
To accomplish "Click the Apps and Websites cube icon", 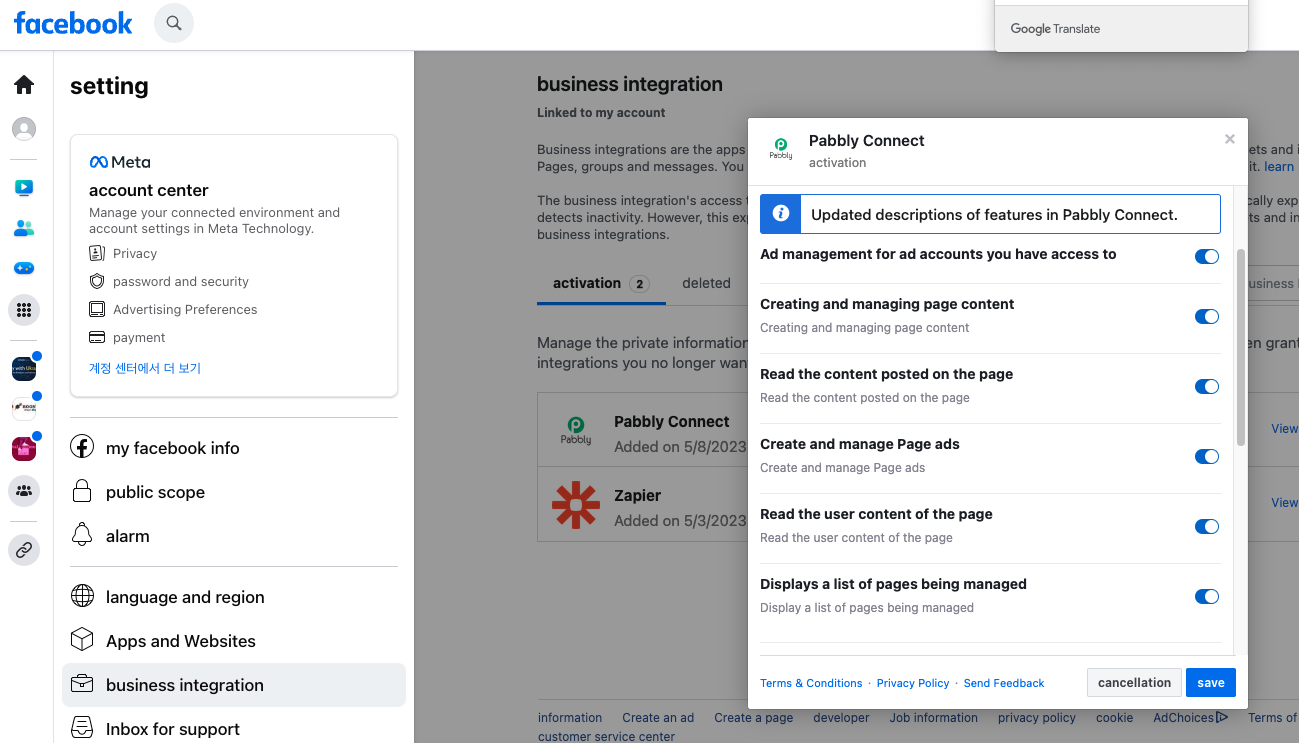I will (82, 640).
